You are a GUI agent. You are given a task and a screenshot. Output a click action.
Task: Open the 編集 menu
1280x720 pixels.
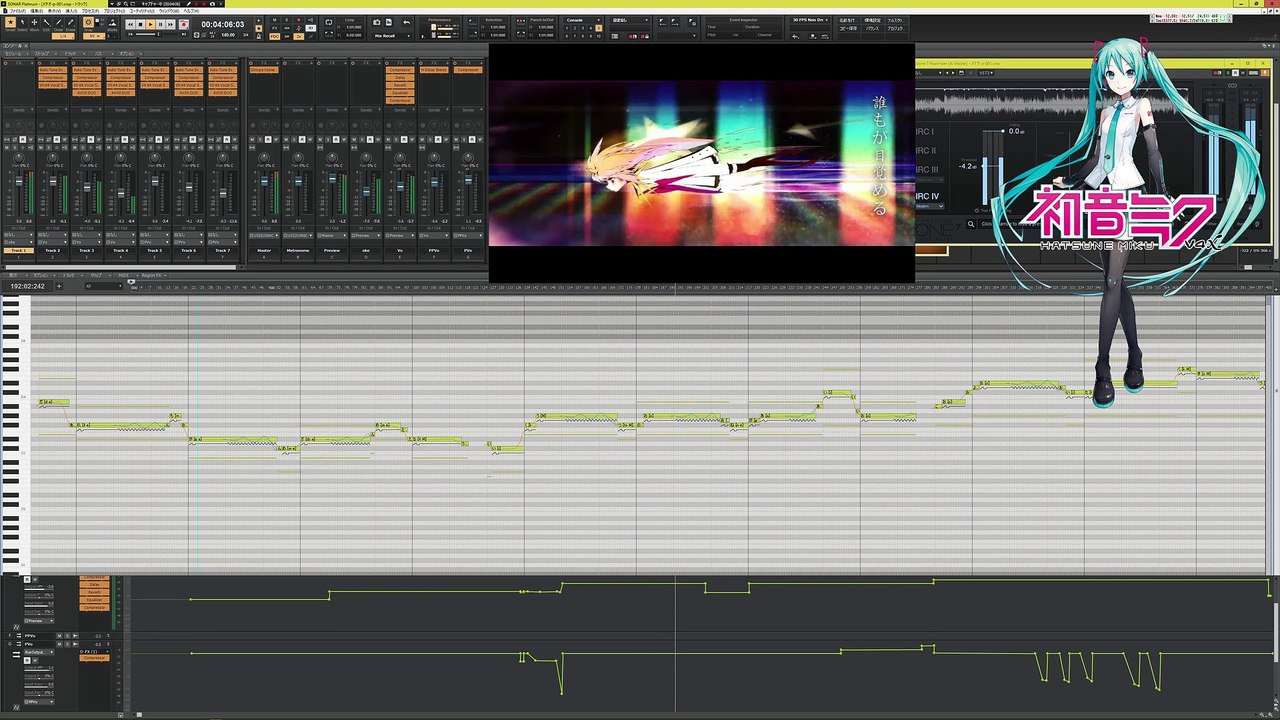point(39,11)
